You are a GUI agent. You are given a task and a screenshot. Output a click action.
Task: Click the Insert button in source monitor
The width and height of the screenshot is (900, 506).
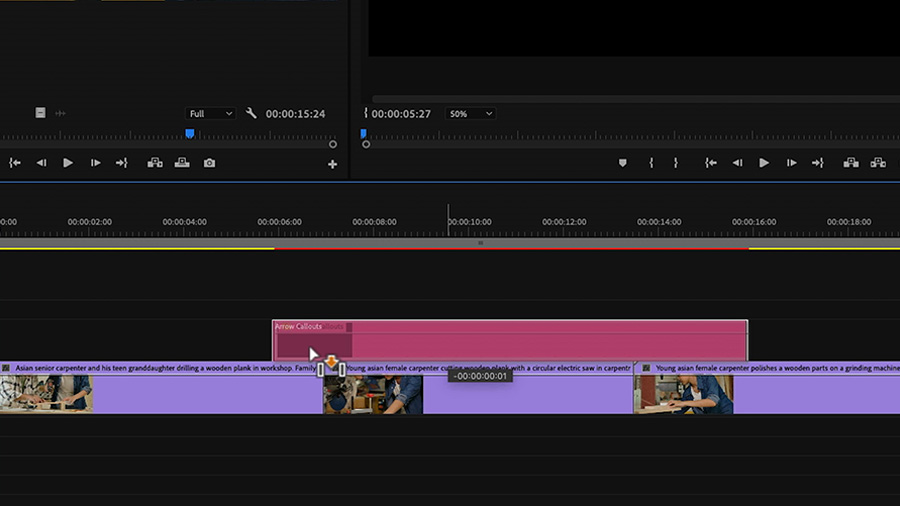[155, 163]
